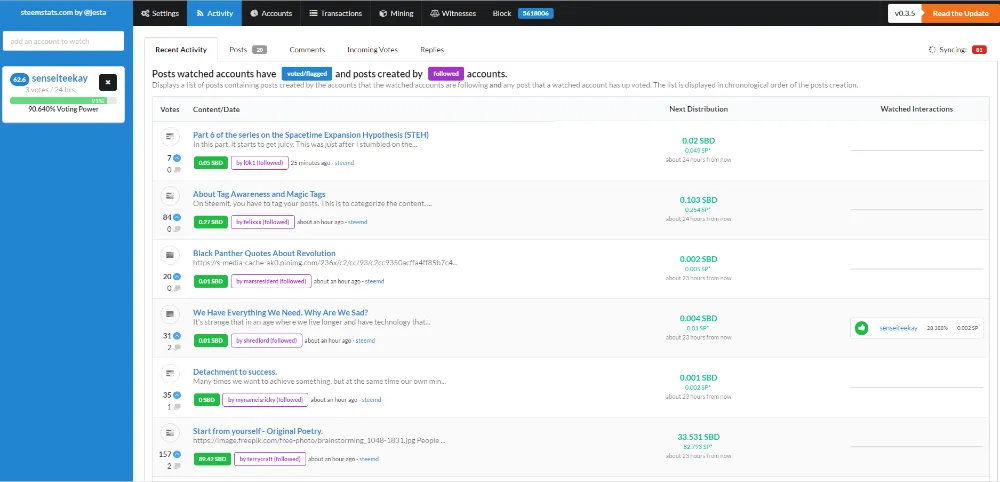
Task: Click by shredlord (followed) author tag
Action: 267,340
